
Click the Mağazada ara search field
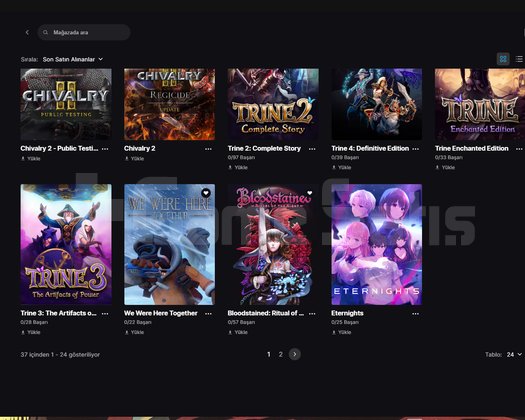(84, 32)
